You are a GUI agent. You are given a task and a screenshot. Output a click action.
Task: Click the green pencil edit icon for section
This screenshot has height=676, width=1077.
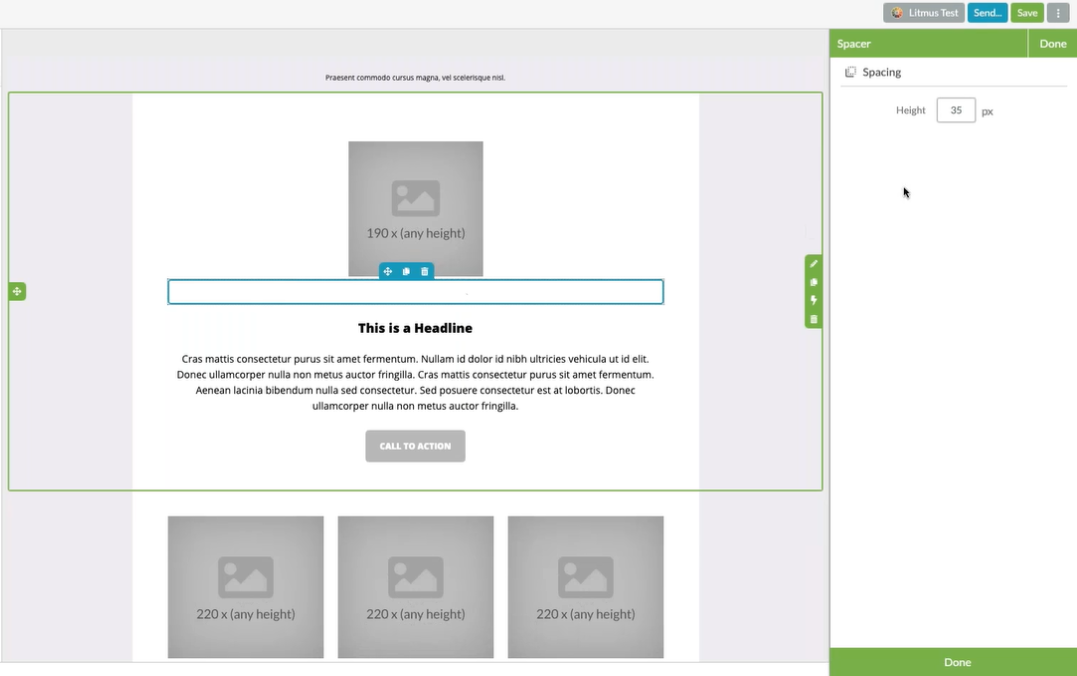(x=813, y=264)
